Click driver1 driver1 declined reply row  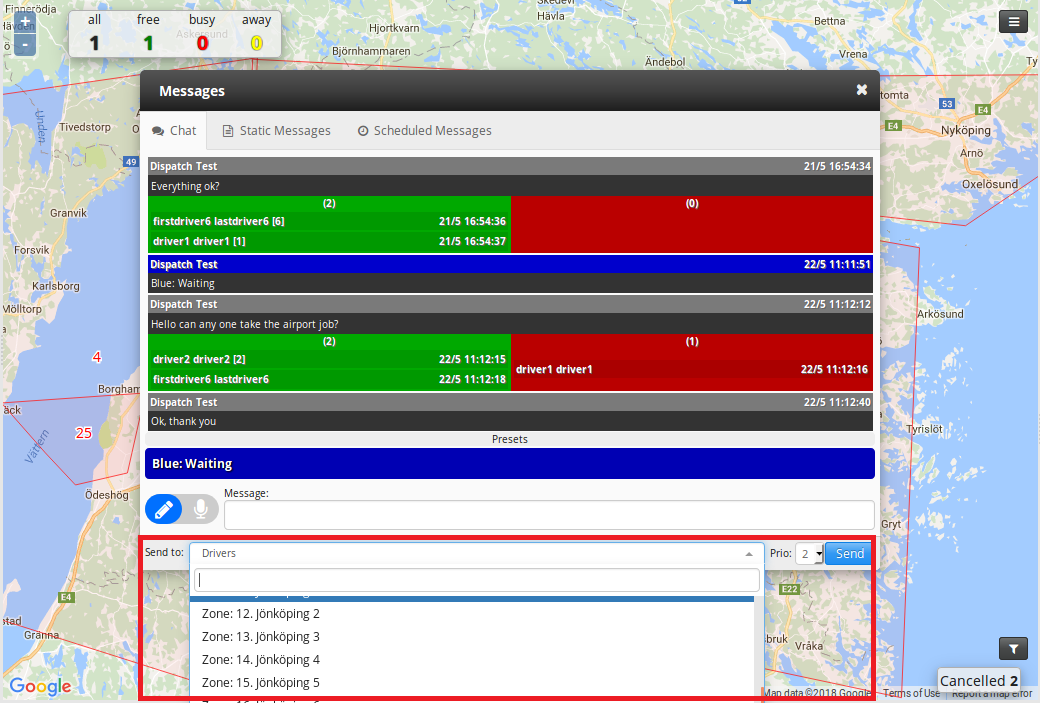click(692, 369)
